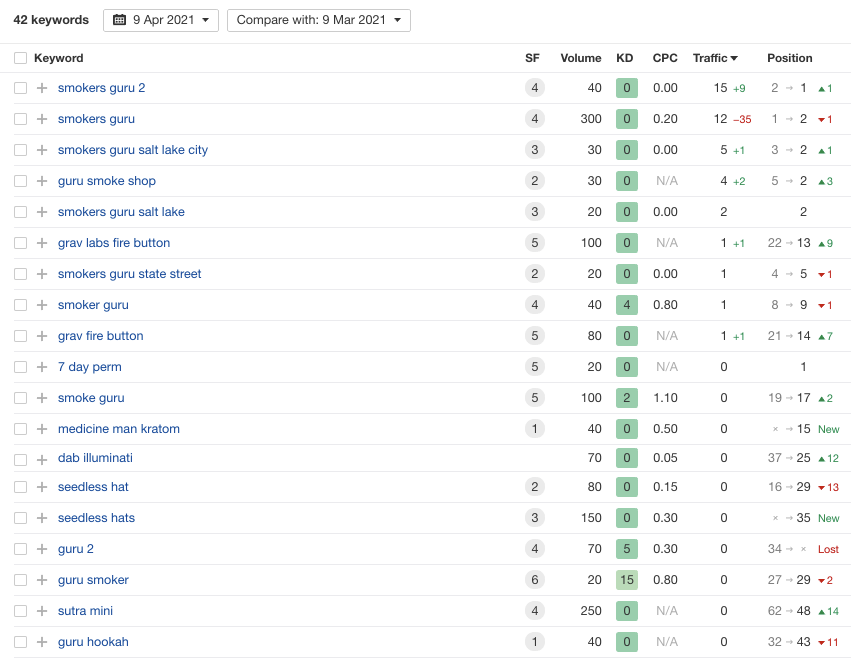The height and width of the screenshot is (660, 851).
Task: Click New status for medicine man kratom
Action: [829, 429]
